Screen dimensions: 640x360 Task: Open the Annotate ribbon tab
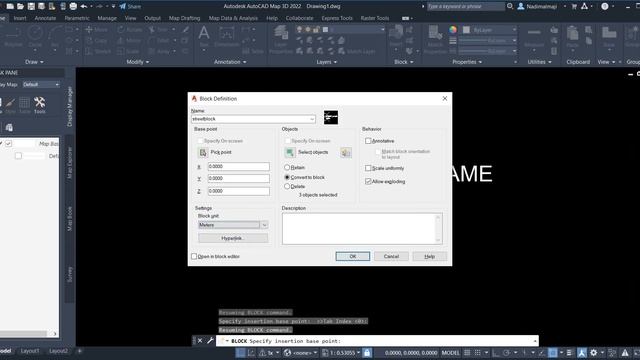(x=45, y=18)
